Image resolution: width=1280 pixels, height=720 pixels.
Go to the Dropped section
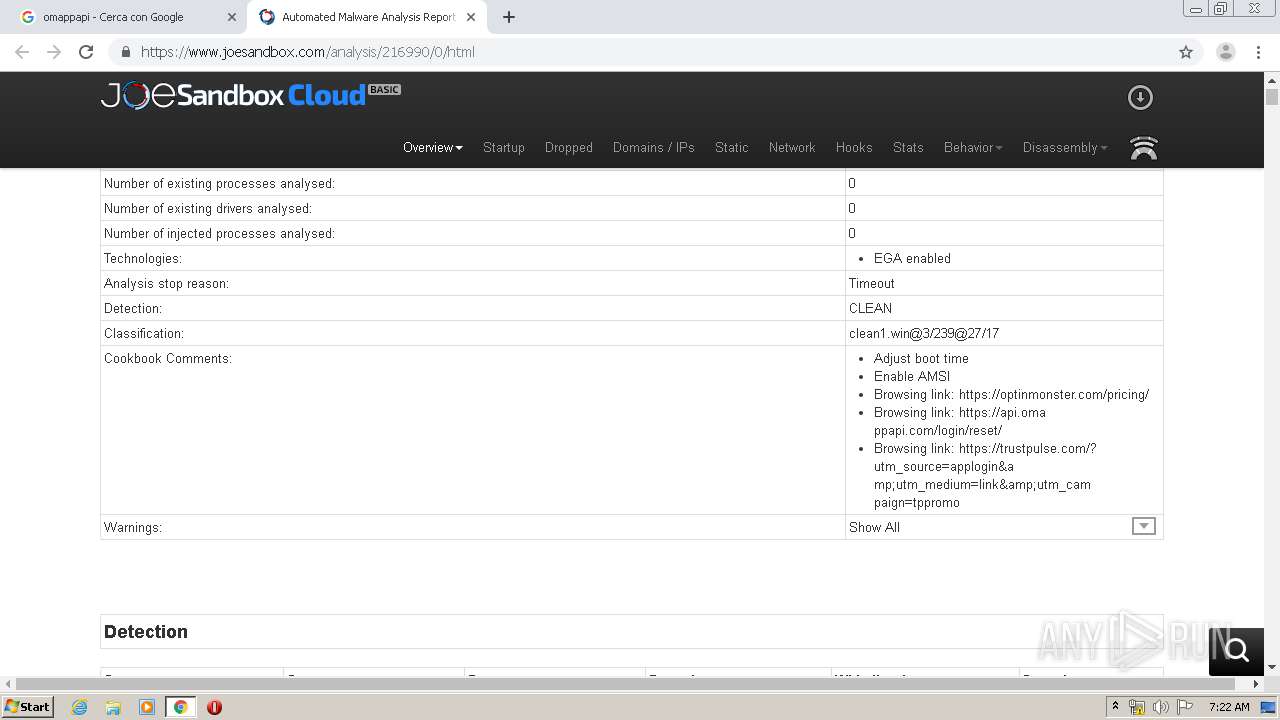(x=569, y=147)
